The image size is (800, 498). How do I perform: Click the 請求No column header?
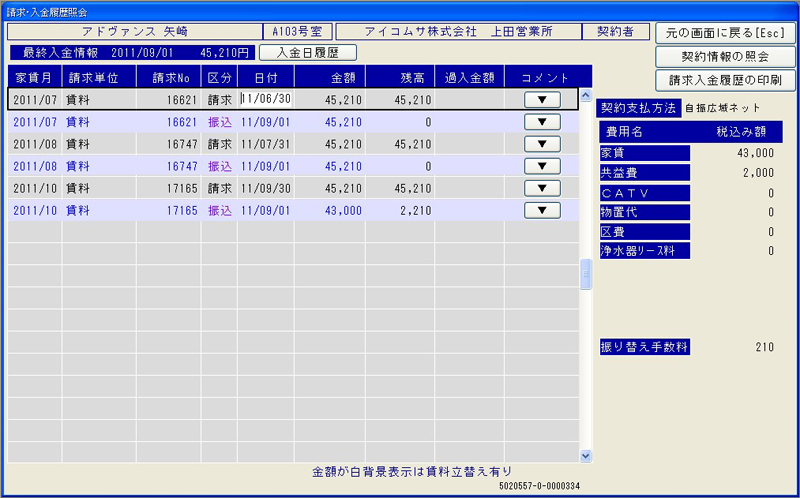tap(169, 77)
